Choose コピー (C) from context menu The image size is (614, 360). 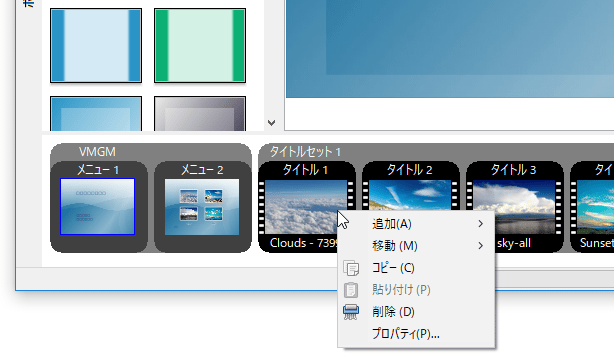416,268
